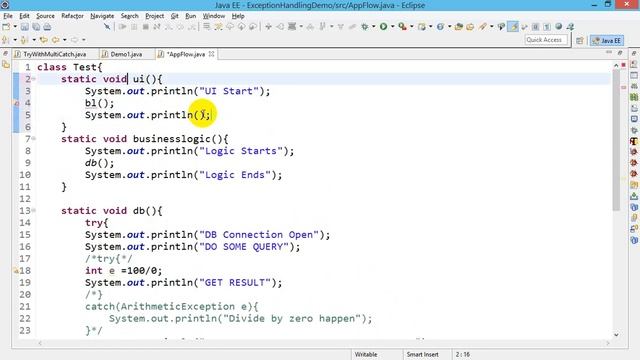Viewport: 640px width, 360px height.
Task: Open the Refactor menu
Action: [x=72, y=16]
